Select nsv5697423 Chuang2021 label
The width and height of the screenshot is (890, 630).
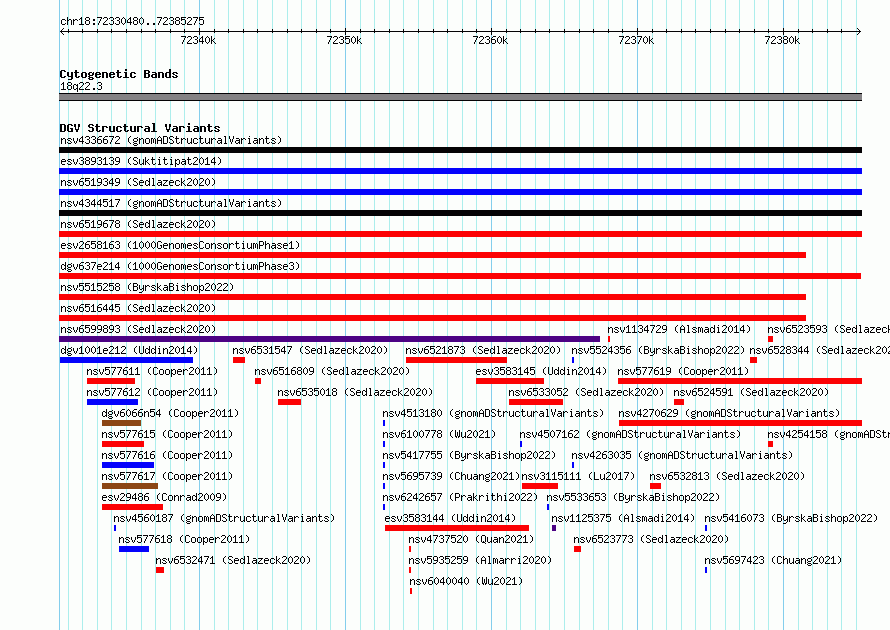point(773,560)
